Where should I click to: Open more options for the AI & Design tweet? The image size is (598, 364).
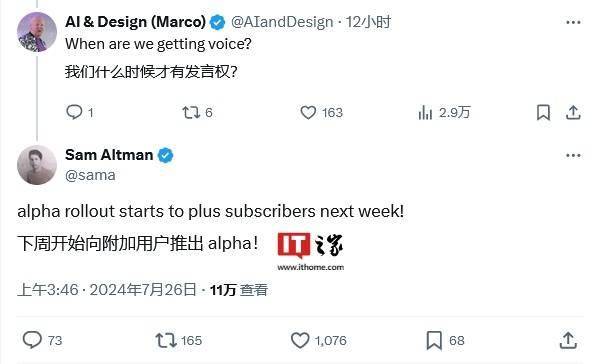573,23
